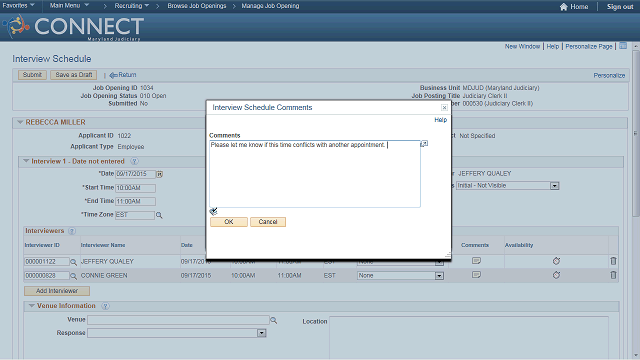
Task: Click spell check icon below comments box
Action: [213, 211]
